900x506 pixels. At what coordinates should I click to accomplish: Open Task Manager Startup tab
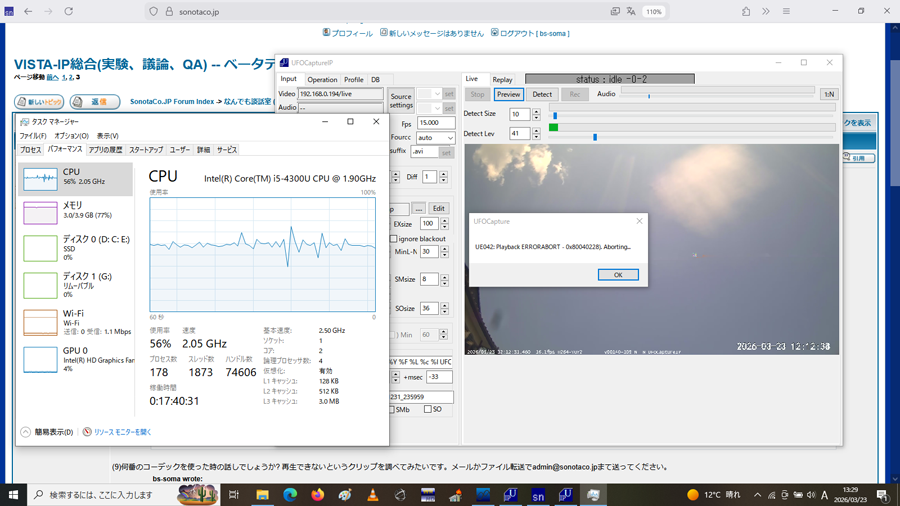coord(146,150)
